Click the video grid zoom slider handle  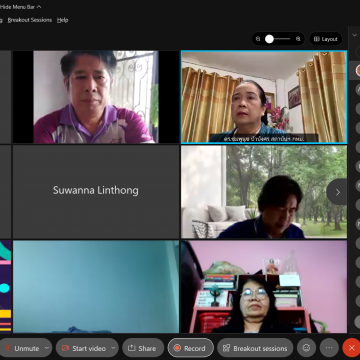click(269, 39)
